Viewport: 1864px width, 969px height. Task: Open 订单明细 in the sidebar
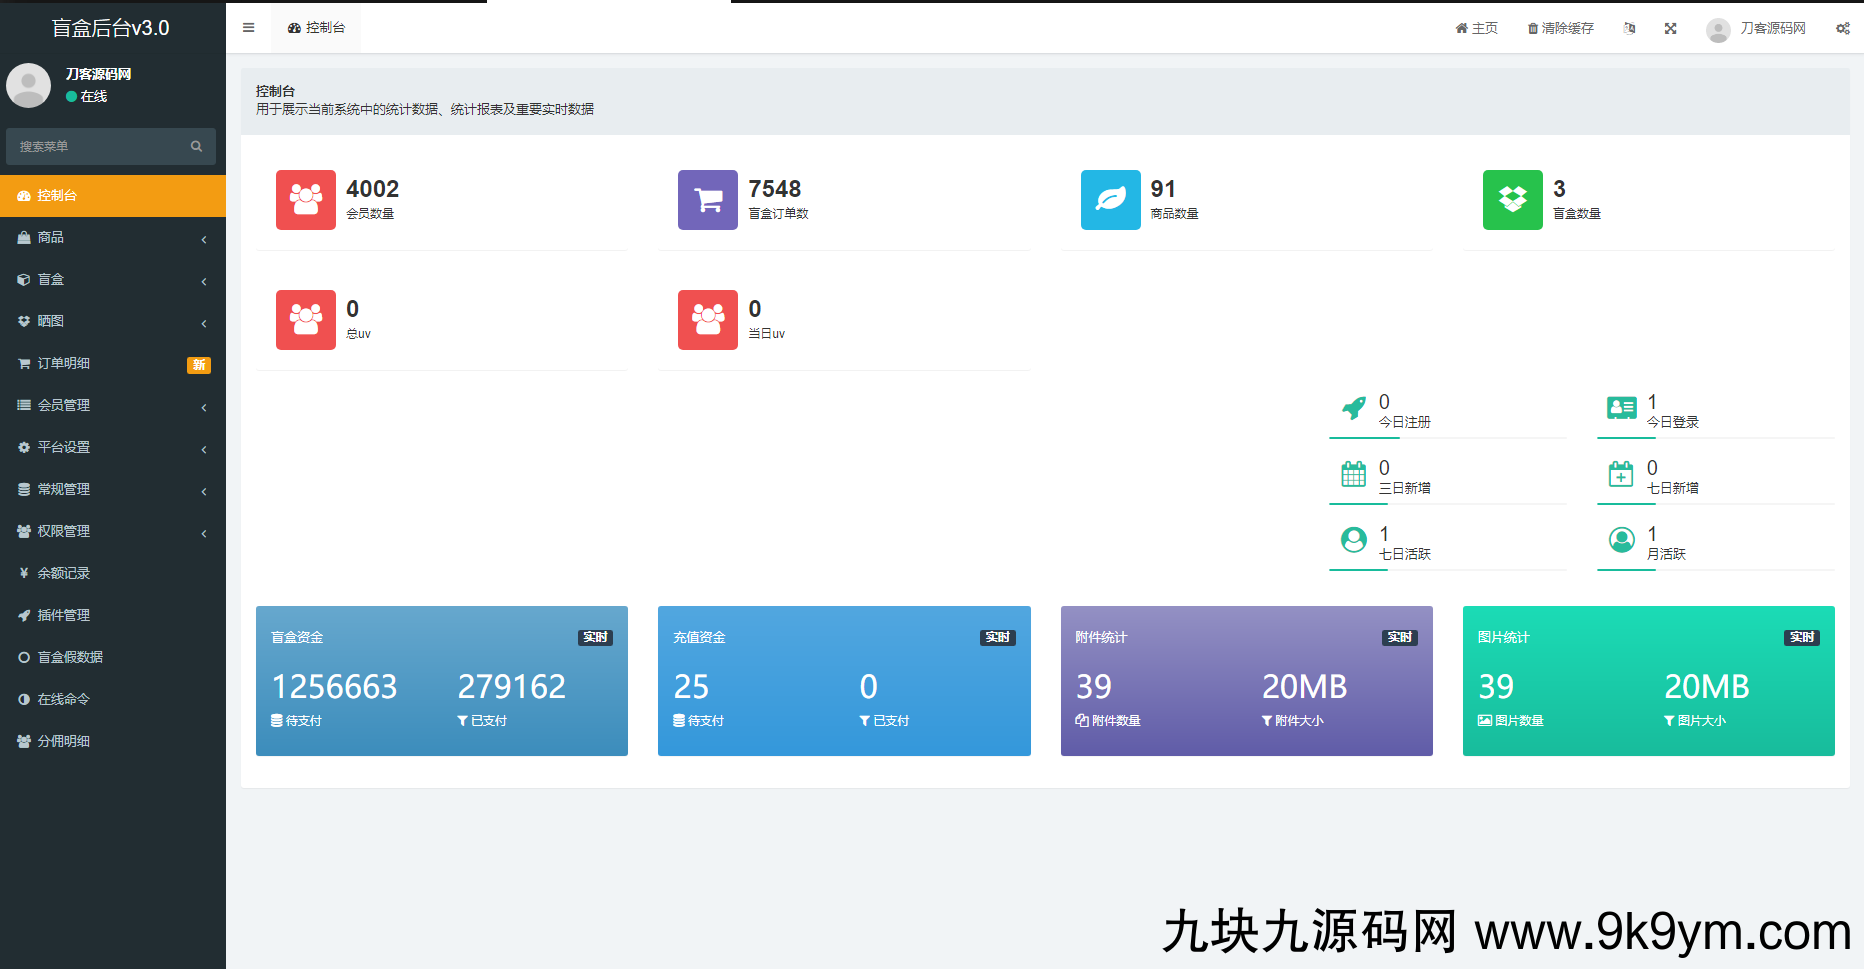coord(64,364)
